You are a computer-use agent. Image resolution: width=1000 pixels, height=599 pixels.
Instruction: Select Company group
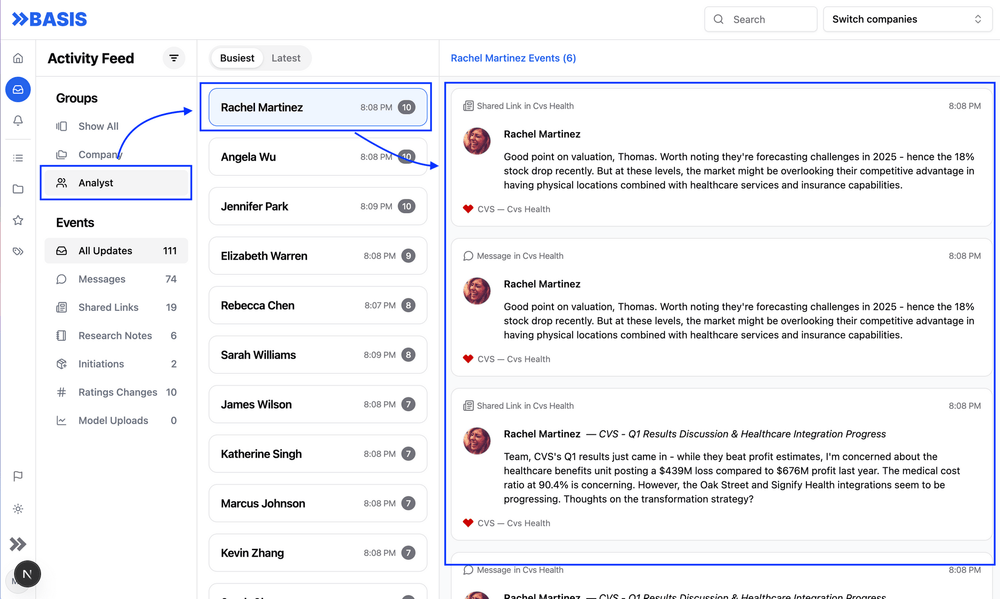(x=116, y=154)
